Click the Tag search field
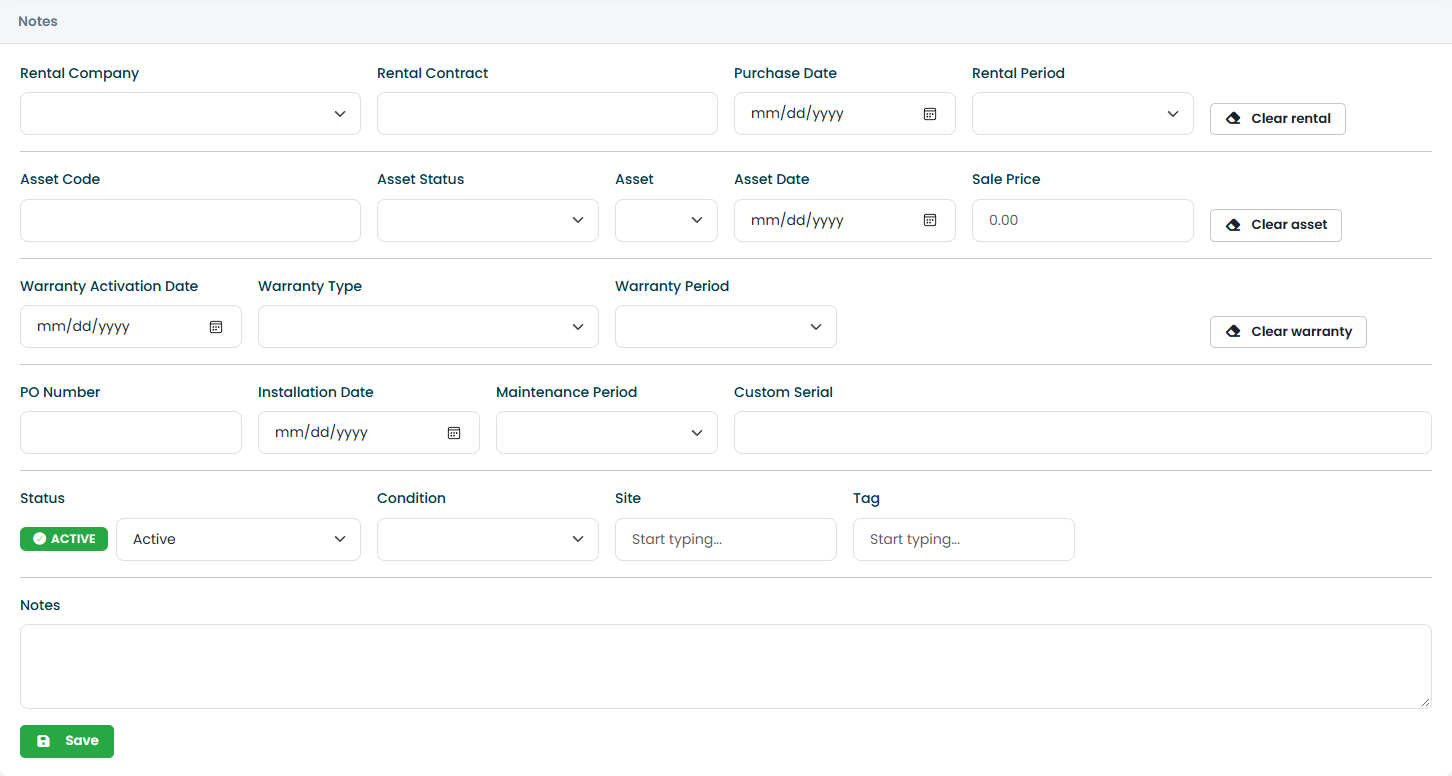The image size is (1452, 776). 964,539
